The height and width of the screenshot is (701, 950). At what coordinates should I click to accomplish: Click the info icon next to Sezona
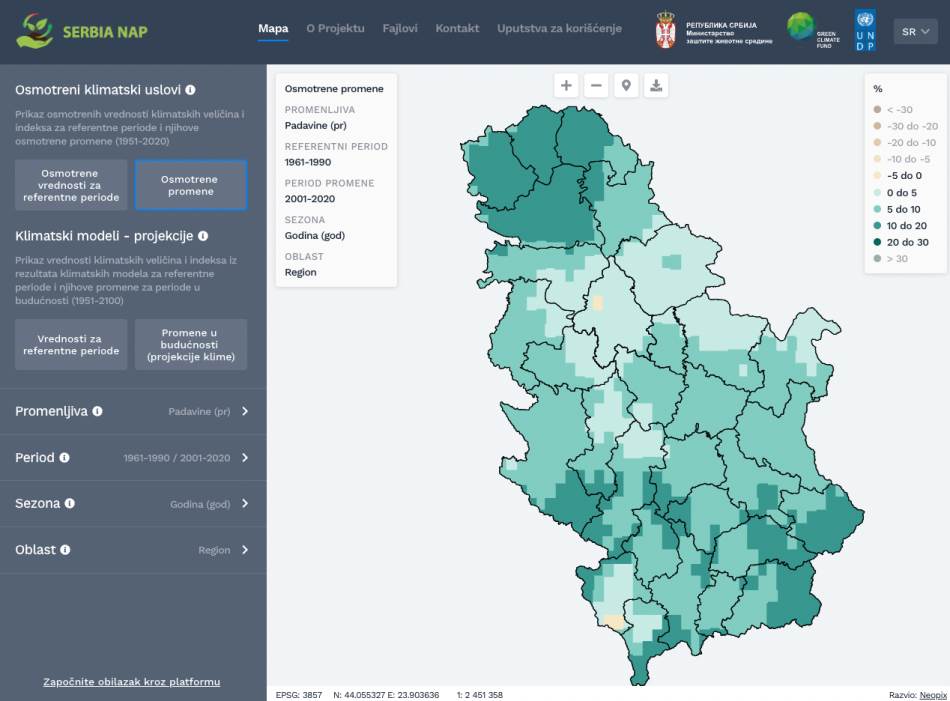tap(70, 504)
